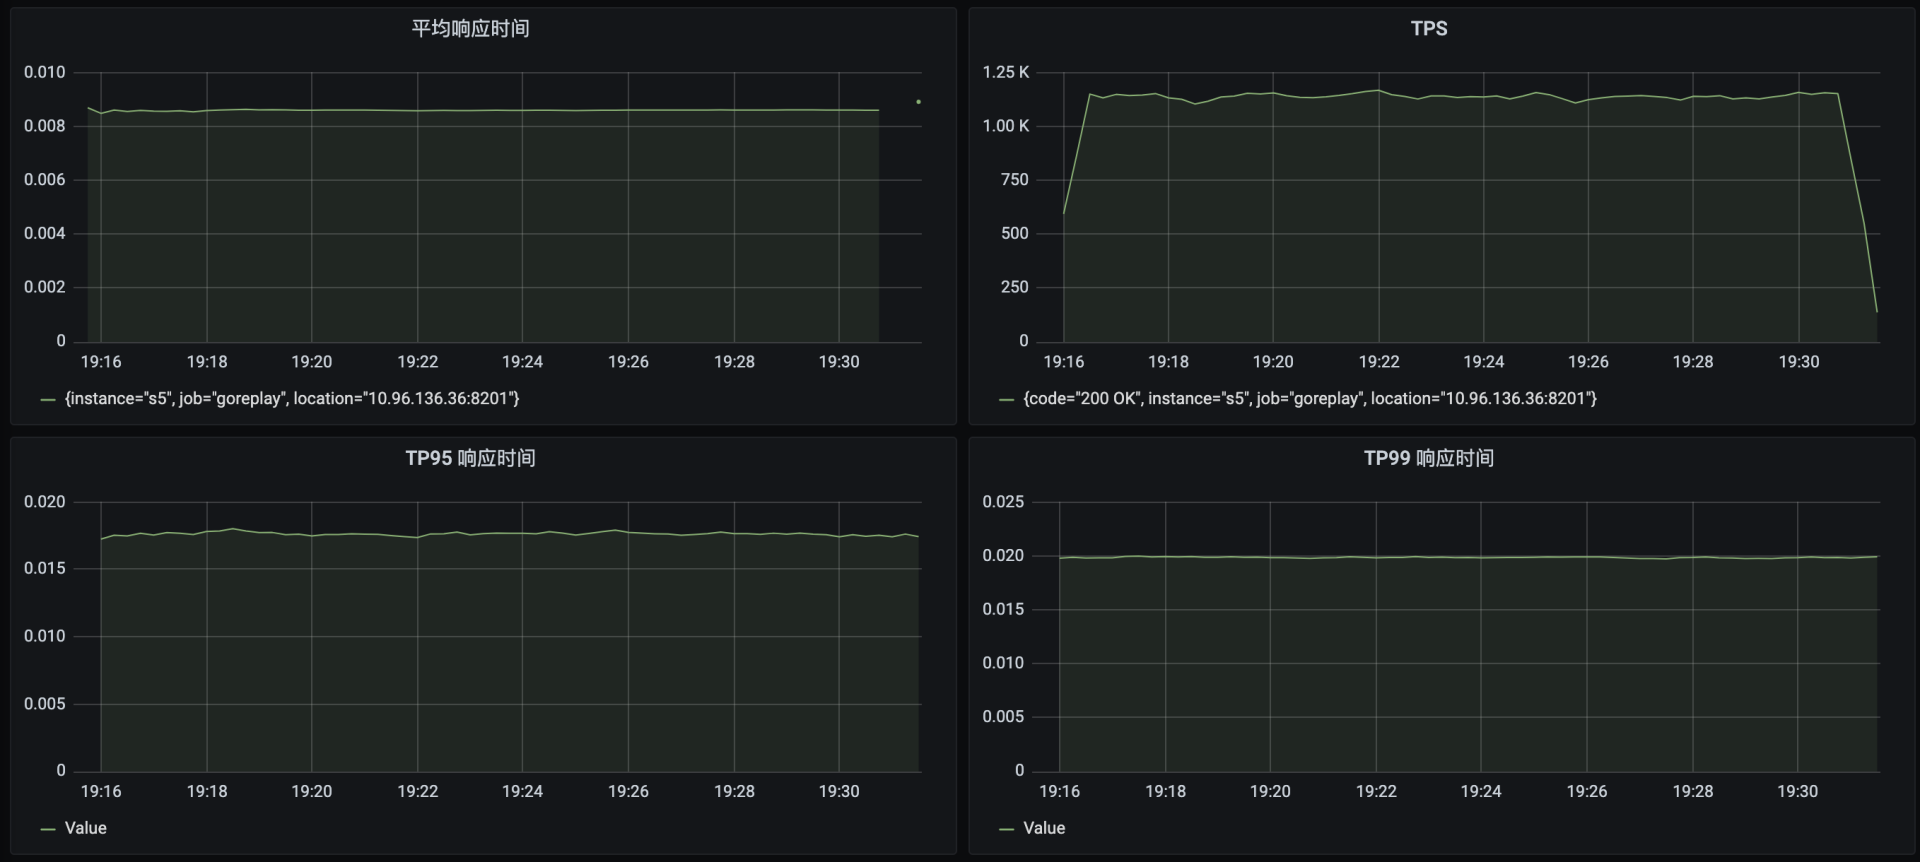This screenshot has height=862, width=1920.
Task: Click the 19:20 x-axis label in TPS panel
Action: pos(1273,362)
